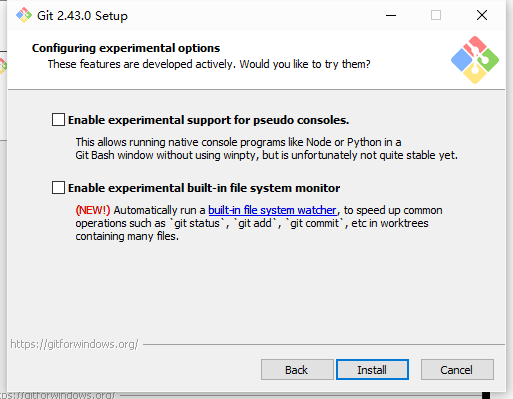Enable the pseudo consoles checkbox

[58, 120]
